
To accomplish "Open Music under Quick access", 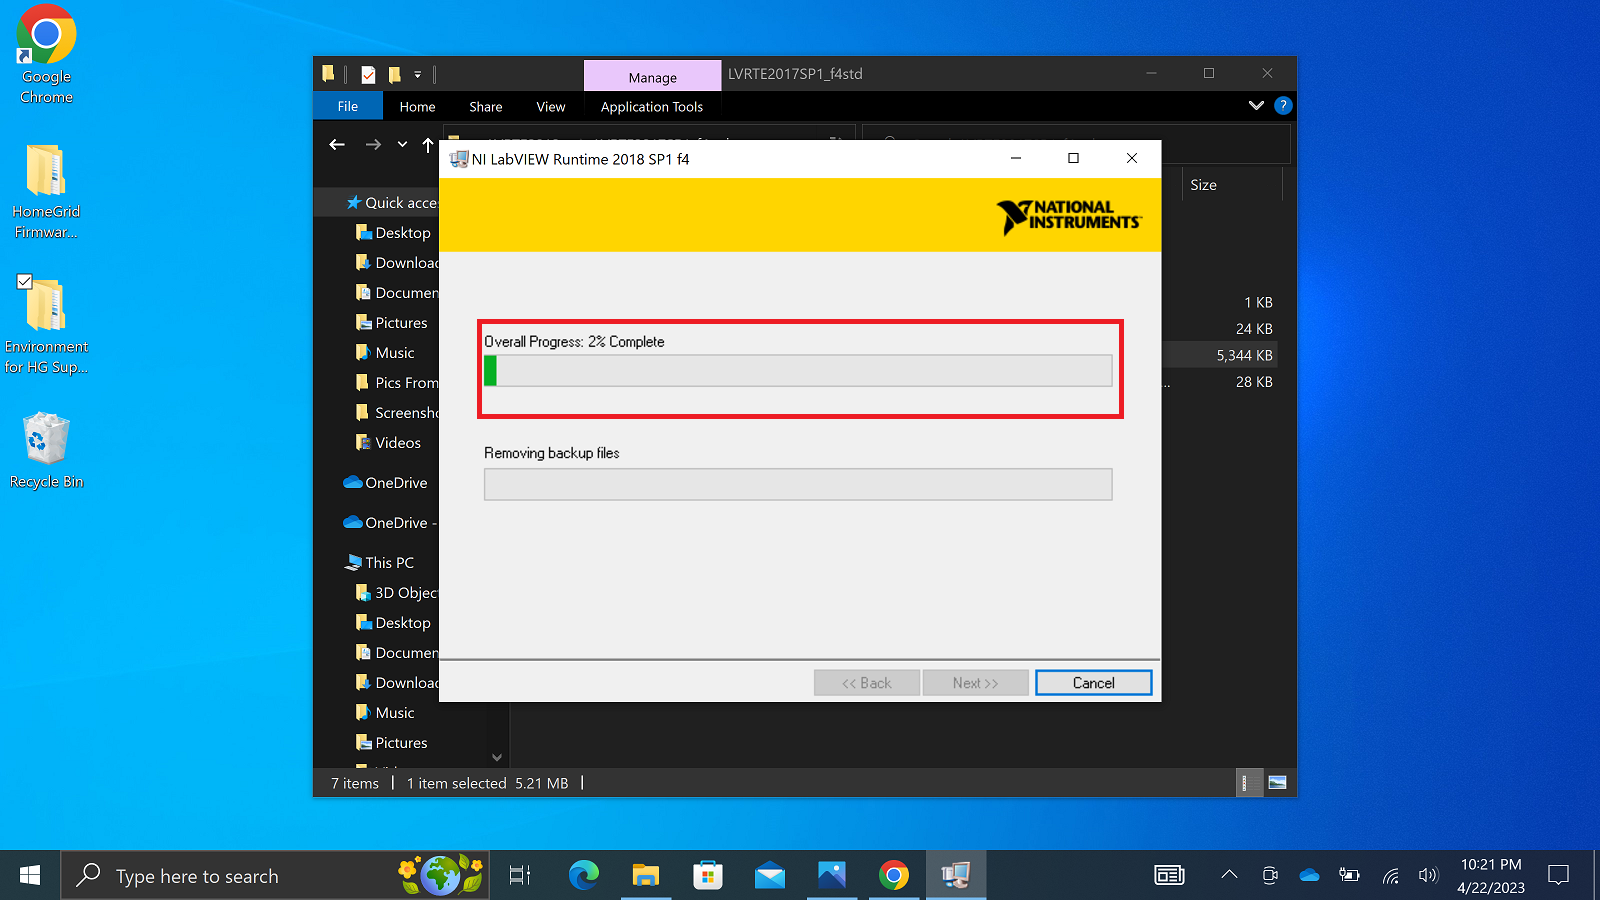I will 385,352.
